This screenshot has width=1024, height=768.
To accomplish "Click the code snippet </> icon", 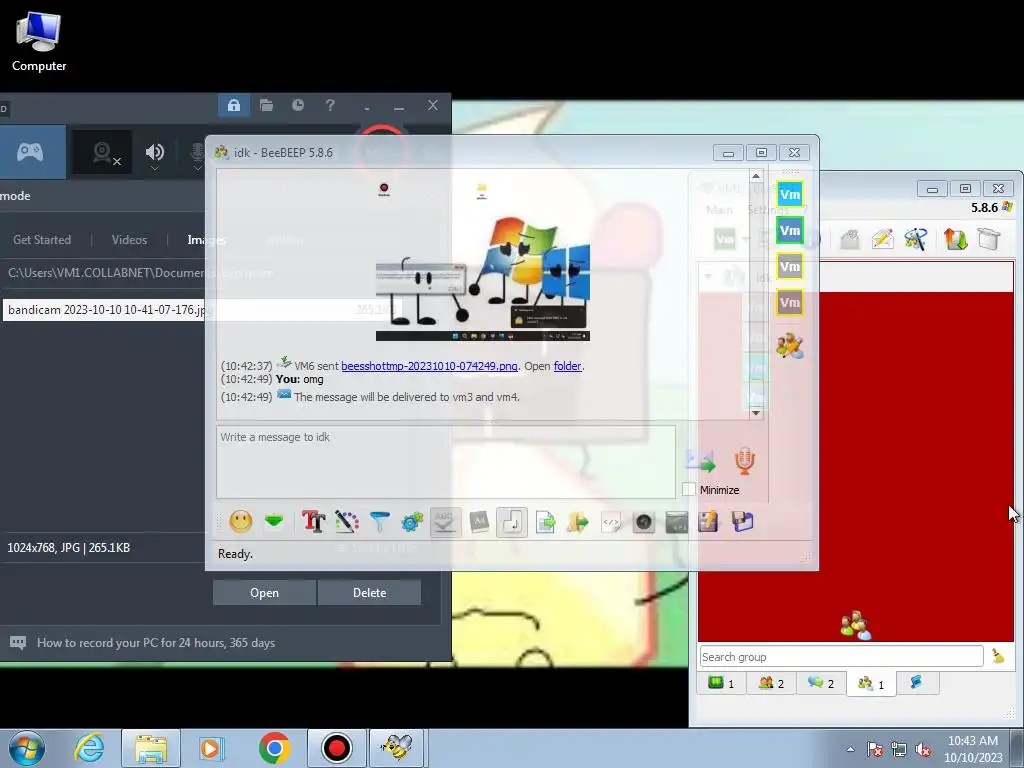I will [x=611, y=522].
